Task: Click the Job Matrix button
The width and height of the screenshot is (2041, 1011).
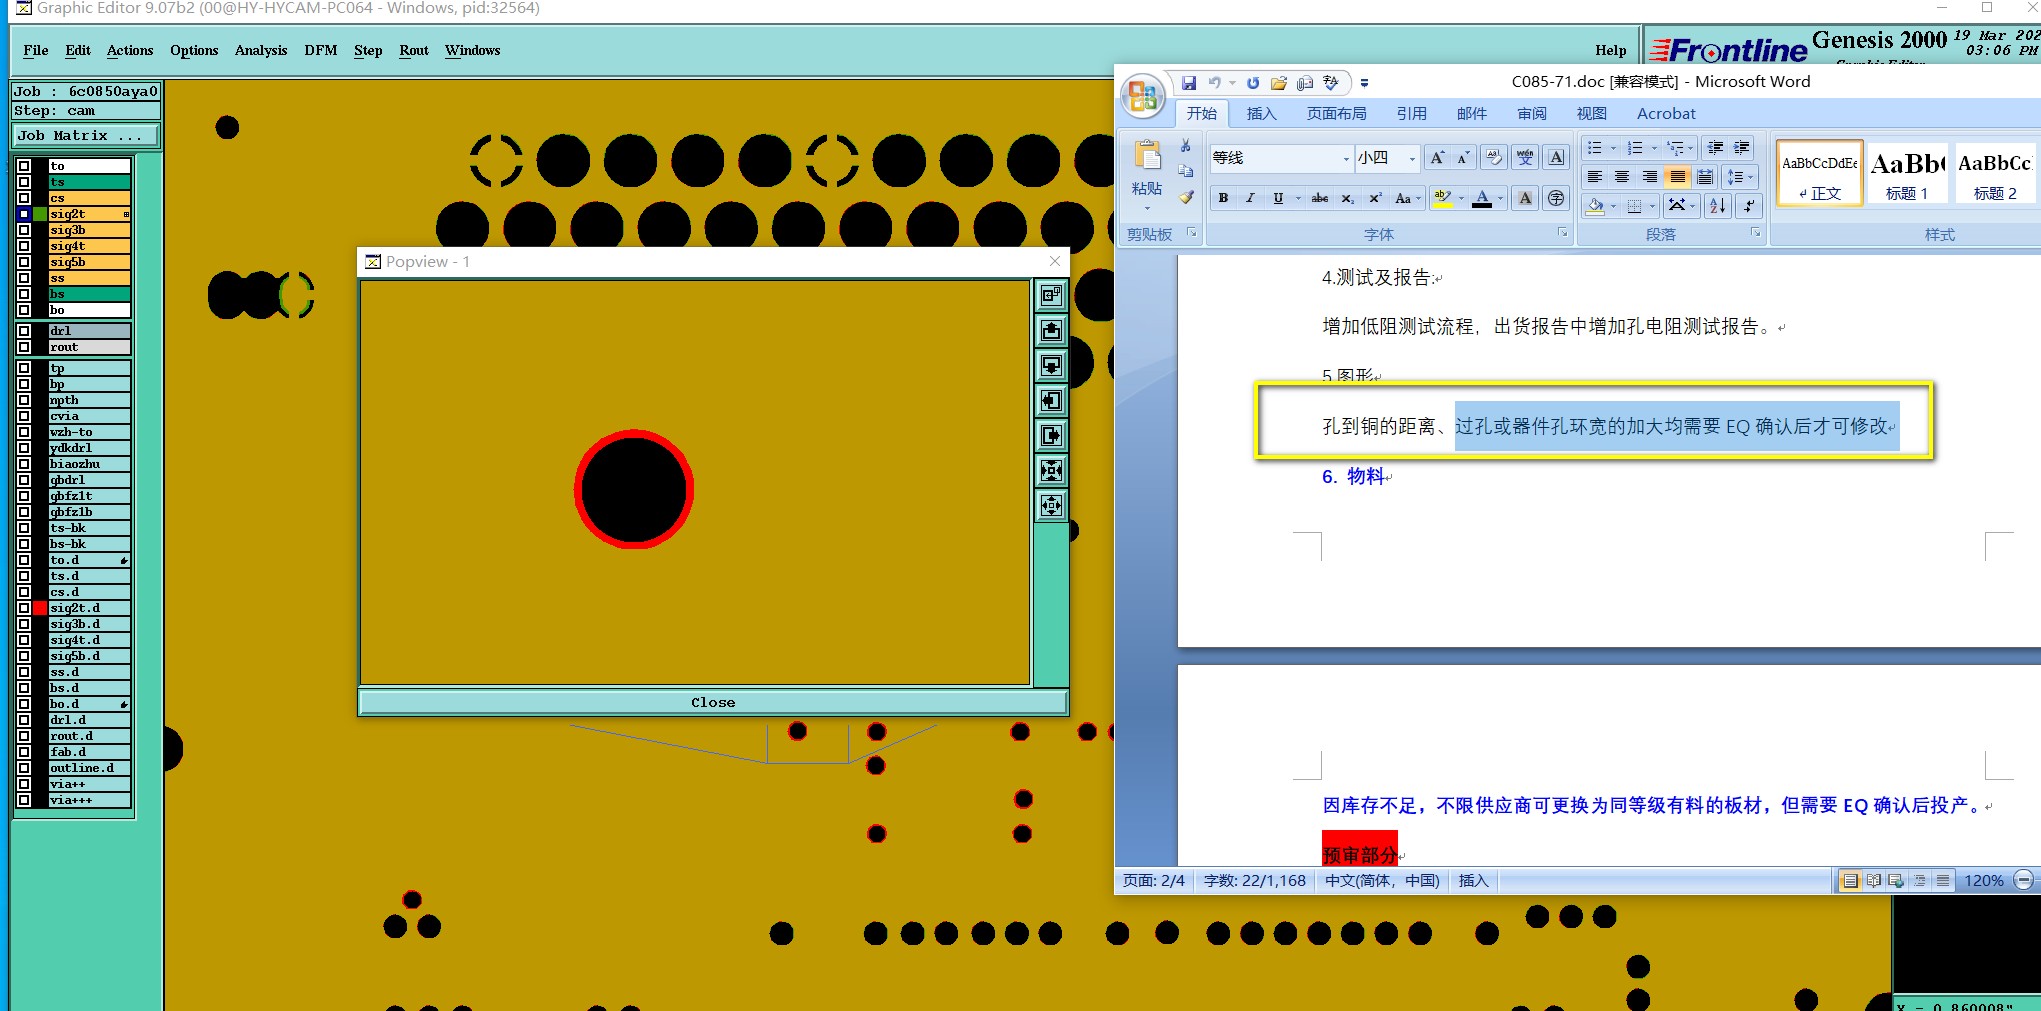Action: (86, 135)
